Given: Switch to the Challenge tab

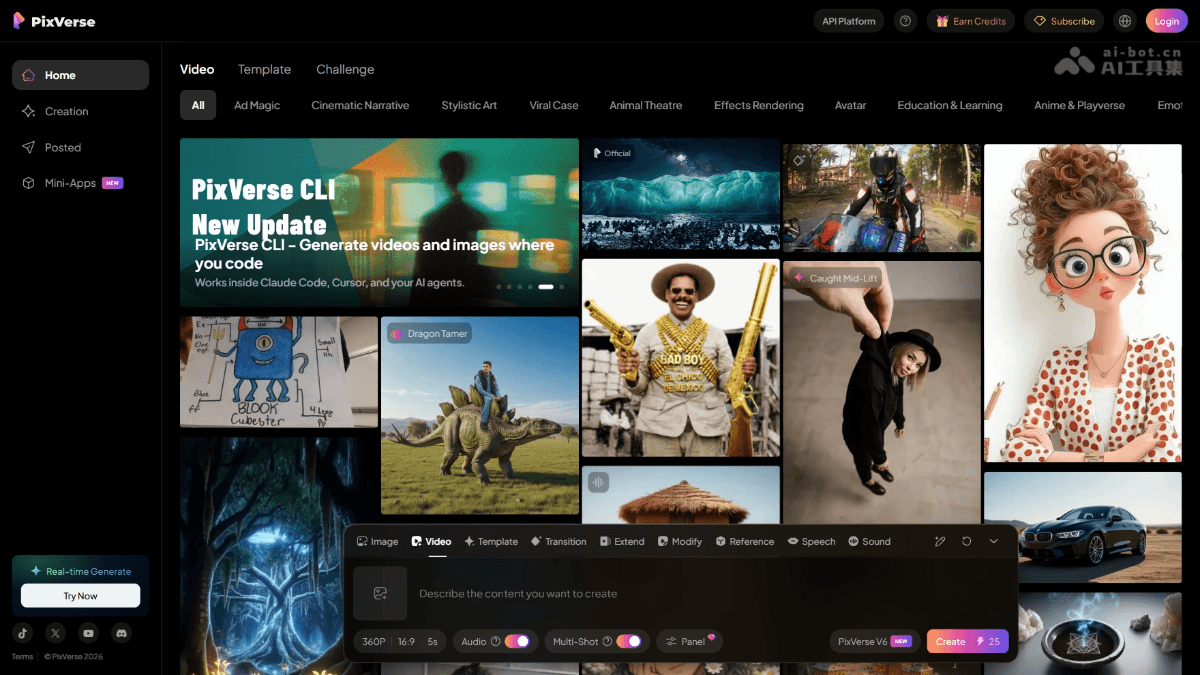Looking at the screenshot, I should [345, 69].
